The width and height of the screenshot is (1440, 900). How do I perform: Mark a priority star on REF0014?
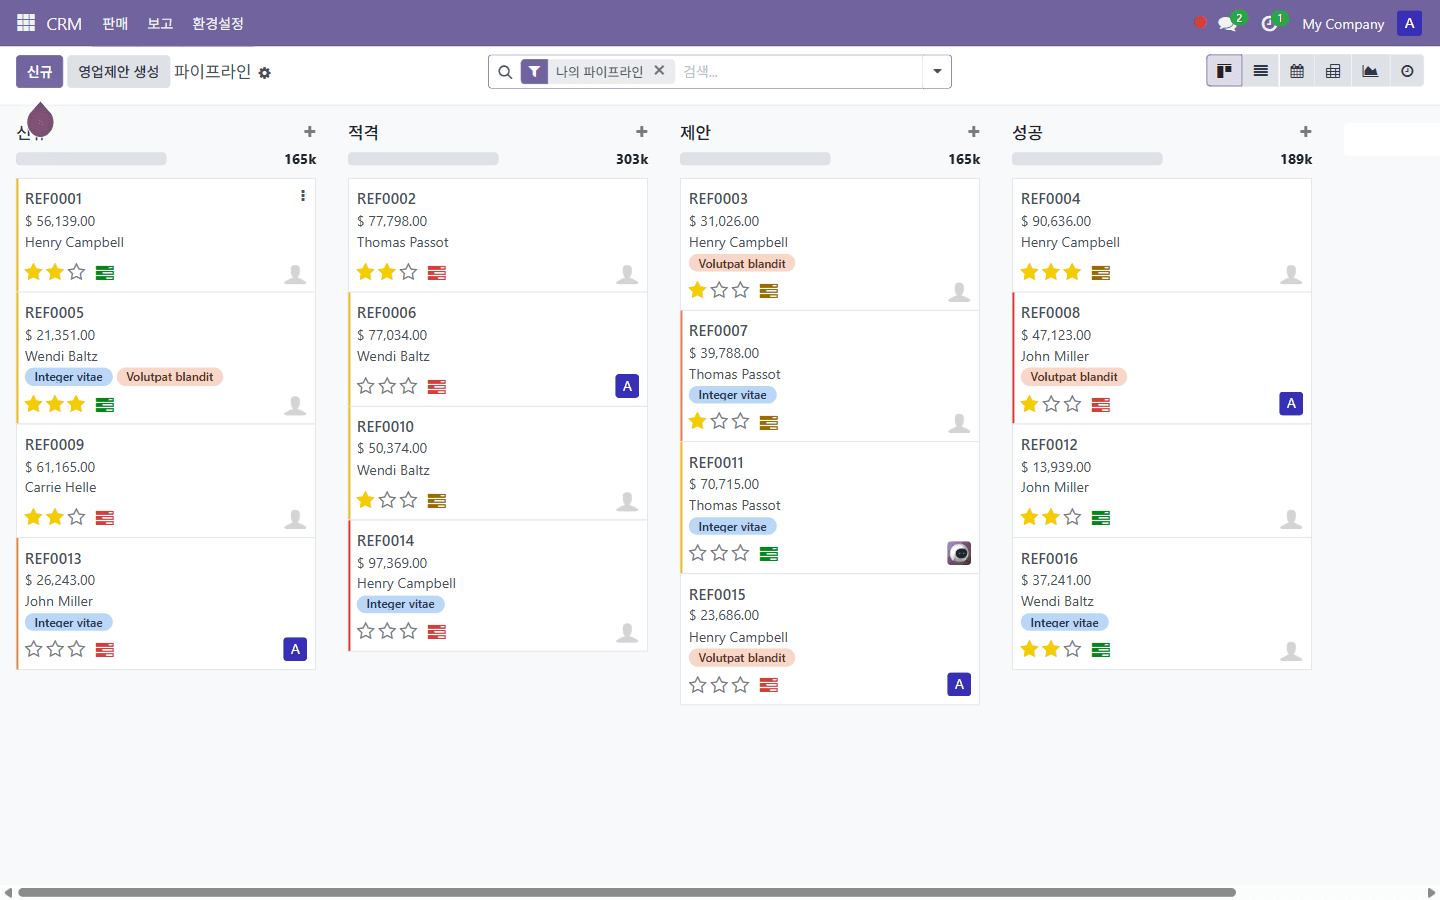(365, 631)
